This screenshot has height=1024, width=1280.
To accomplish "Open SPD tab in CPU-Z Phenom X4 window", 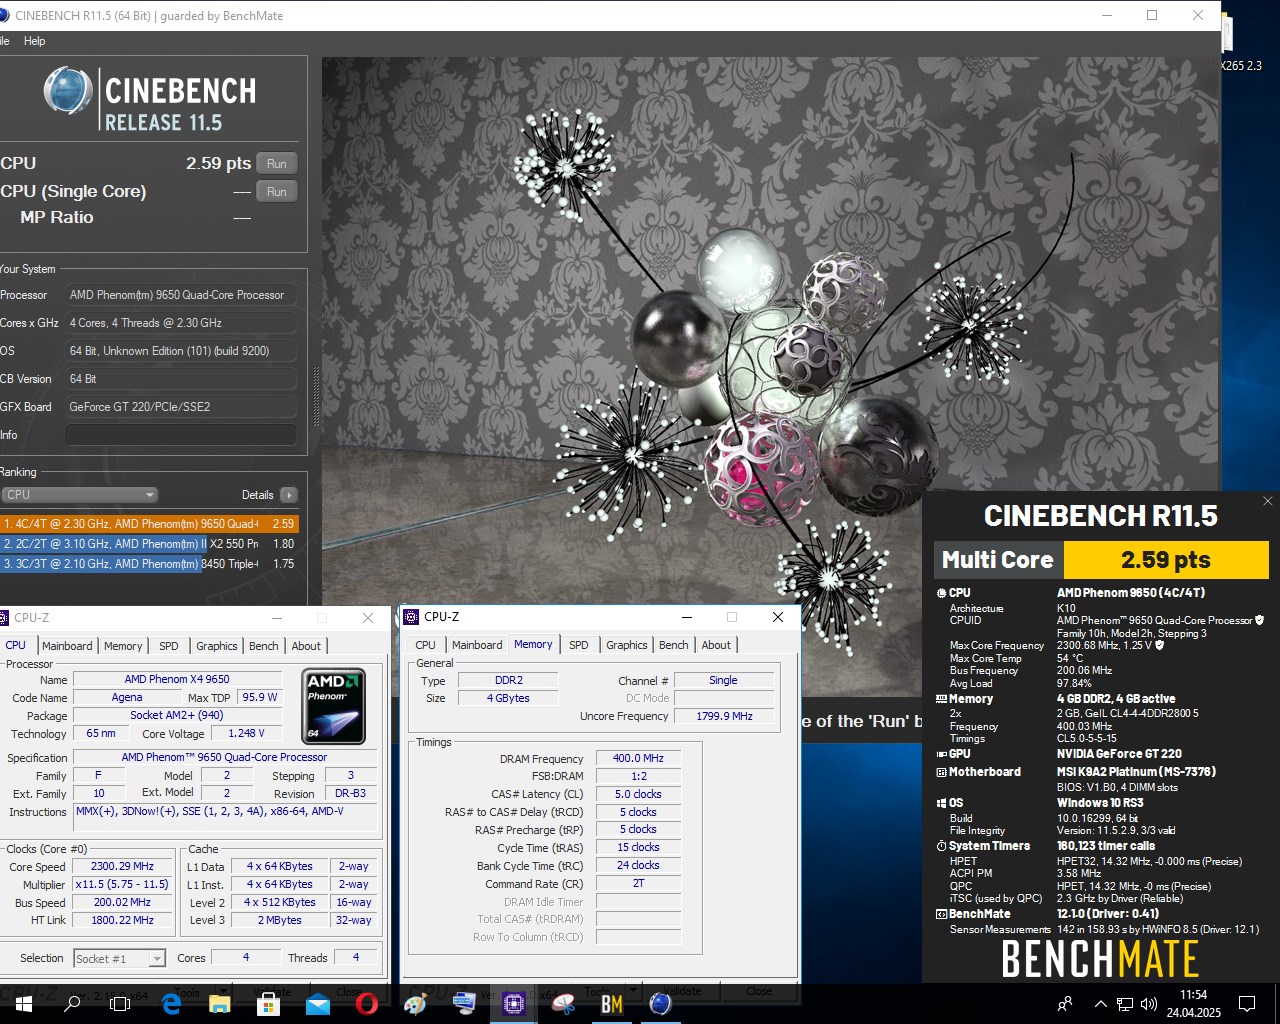I will 169,646.
